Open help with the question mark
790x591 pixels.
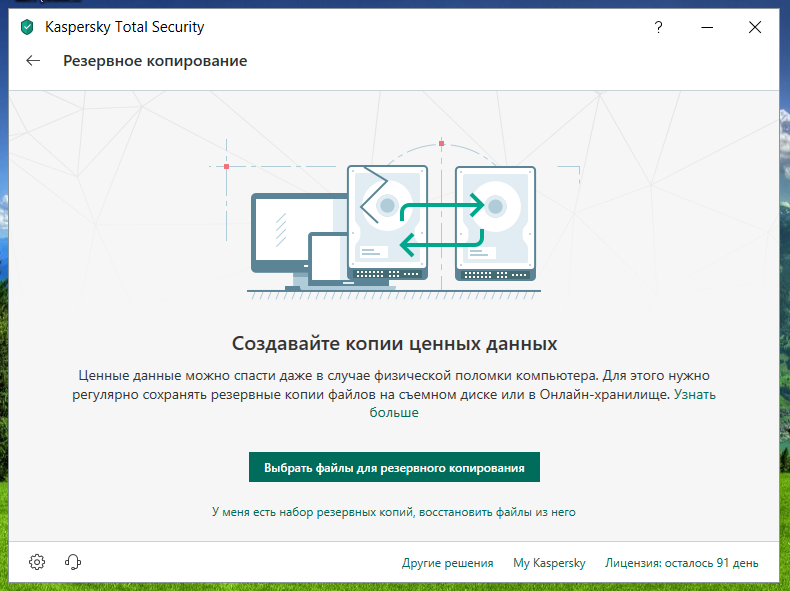click(659, 27)
